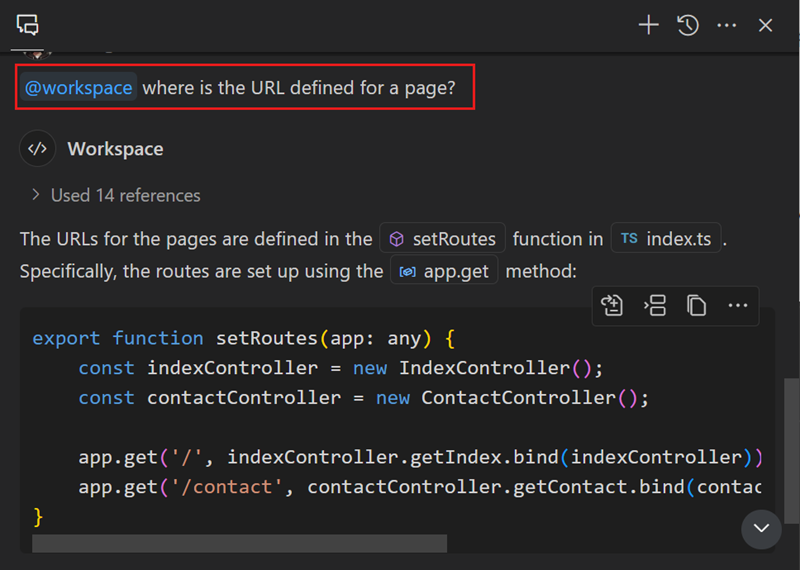This screenshot has width=800, height=570.
Task: Insert code block at cursor
Action: pyautogui.click(x=655, y=305)
